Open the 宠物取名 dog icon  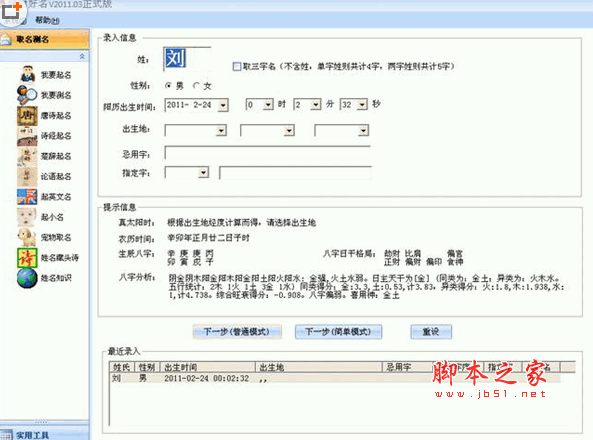pyautogui.click(x=27, y=237)
